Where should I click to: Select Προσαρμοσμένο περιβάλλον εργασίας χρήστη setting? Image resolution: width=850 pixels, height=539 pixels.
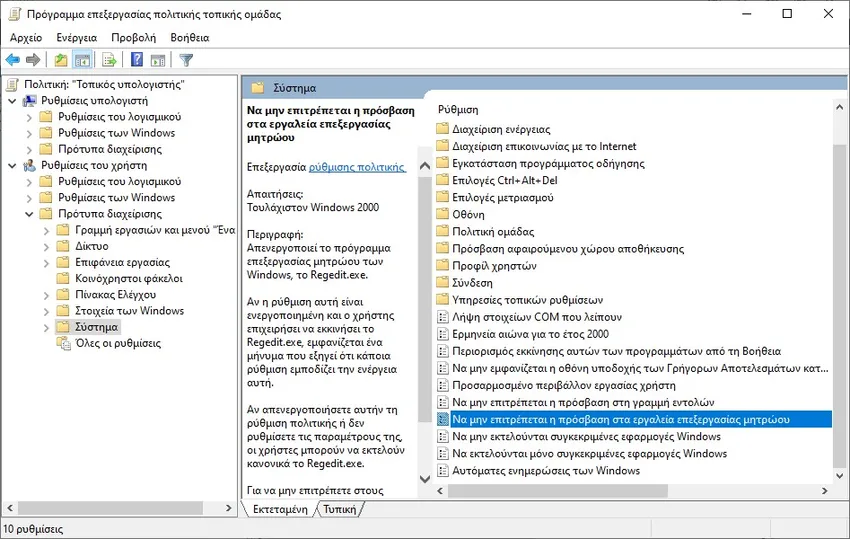pos(564,385)
